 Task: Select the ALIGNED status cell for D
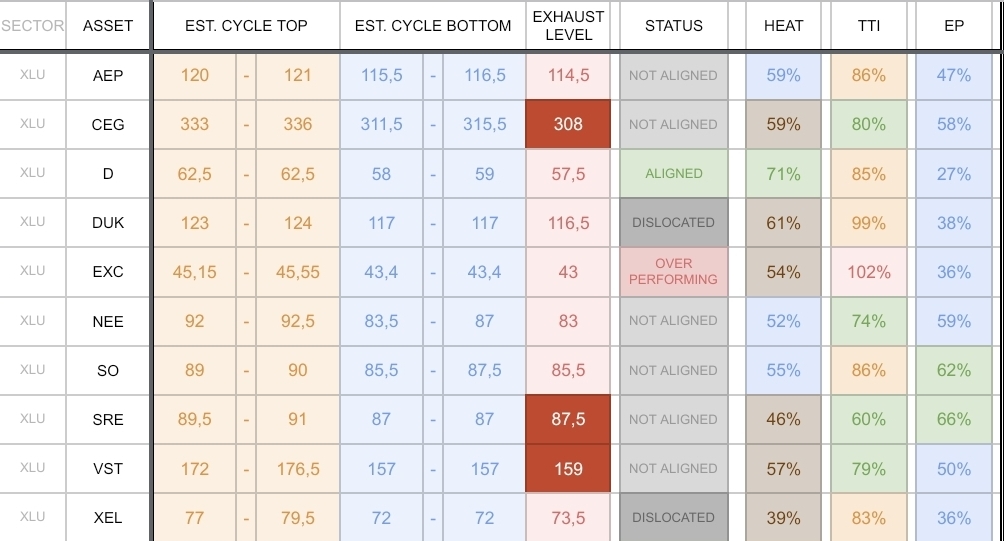point(673,174)
